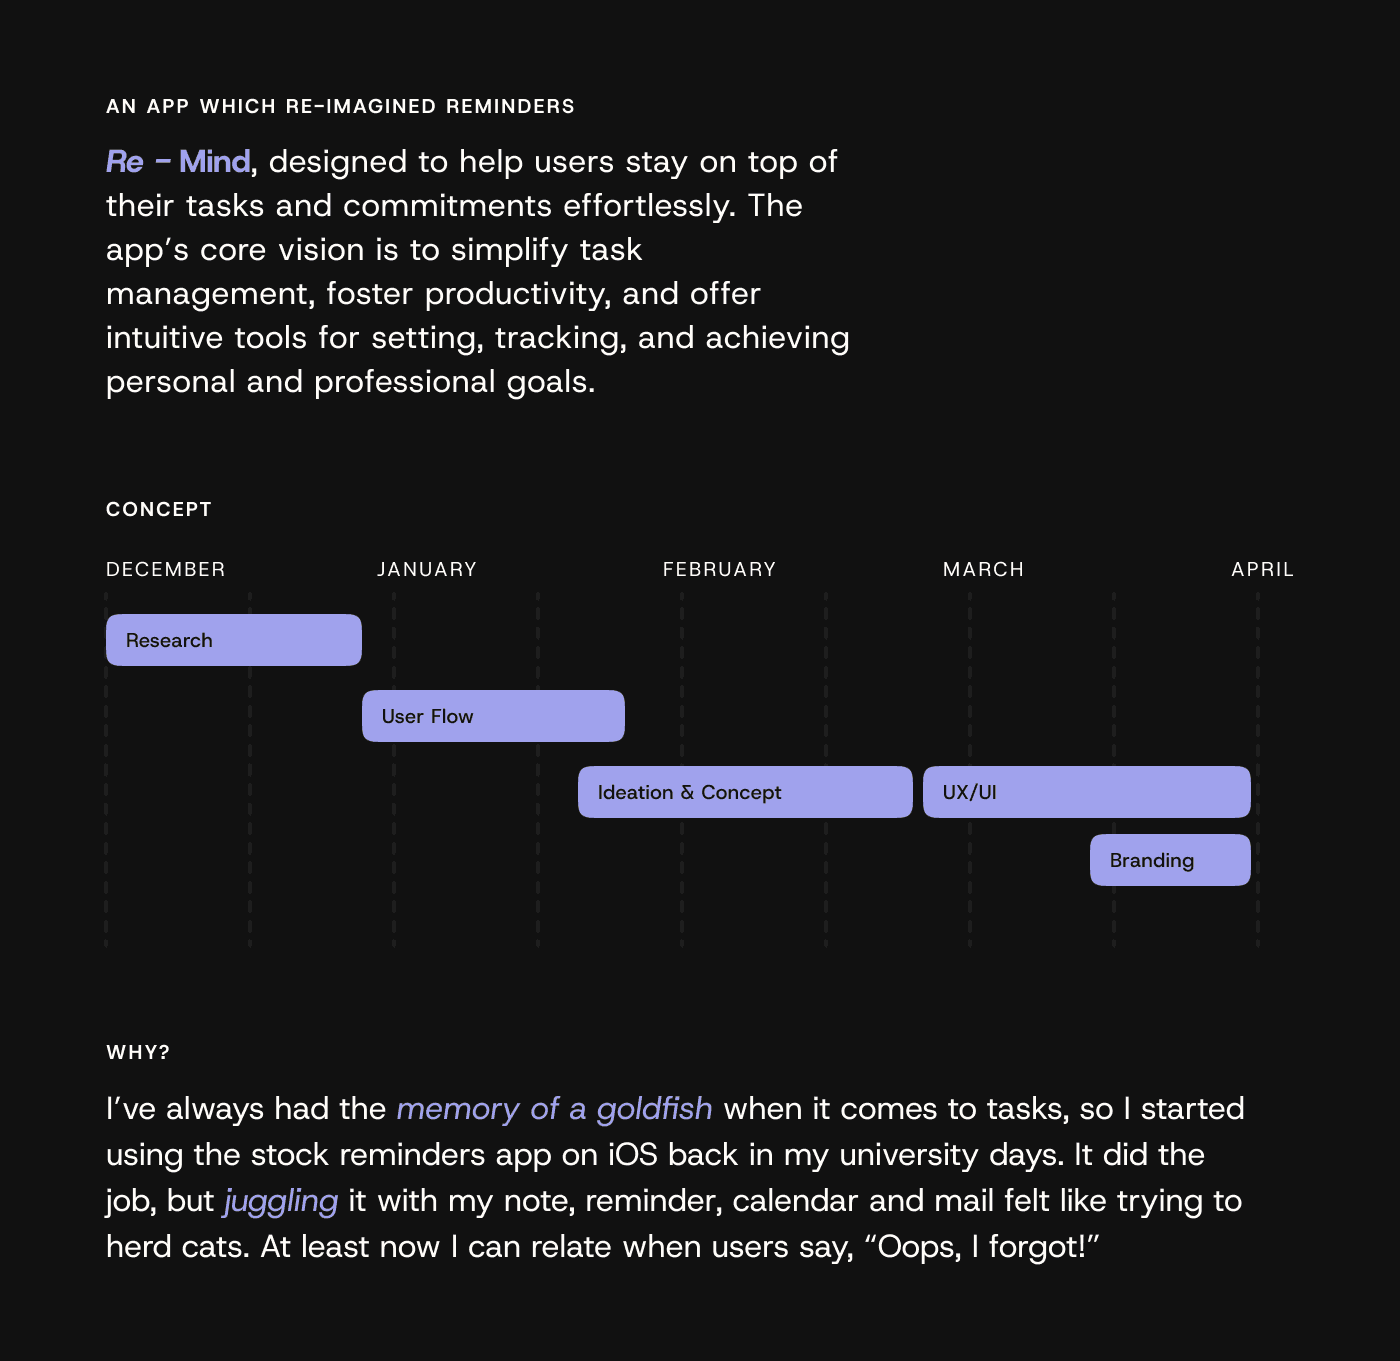Click the paragraph line 'personal and professional goals.'
Image resolution: width=1400 pixels, height=1361 pixels.
pyautogui.click(x=351, y=382)
